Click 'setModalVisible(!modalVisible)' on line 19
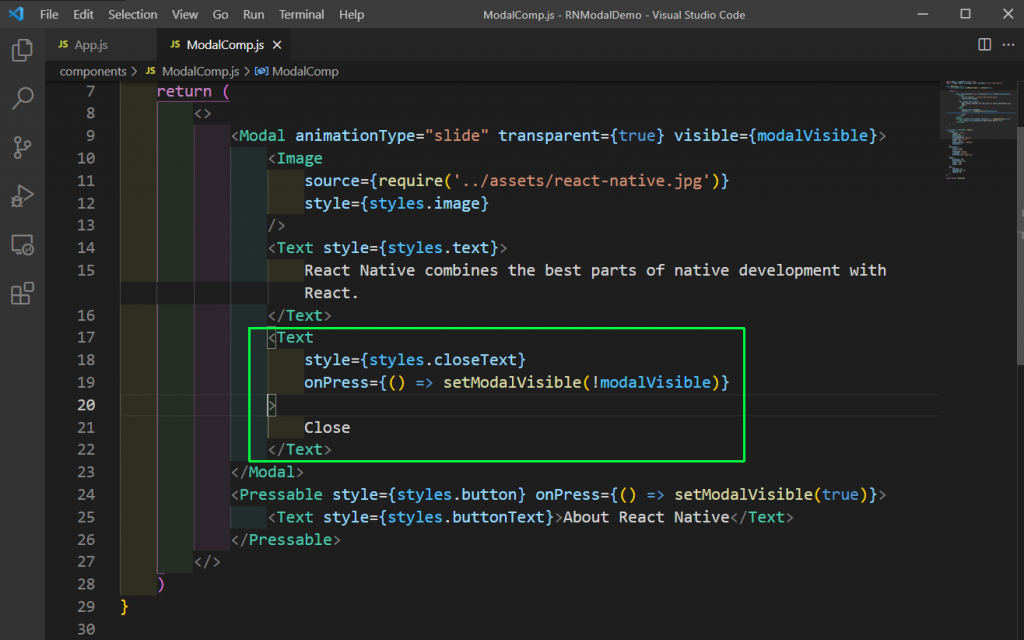Image resolution: width=1024 pixels, height=640 pixels. tap(582, 383)
